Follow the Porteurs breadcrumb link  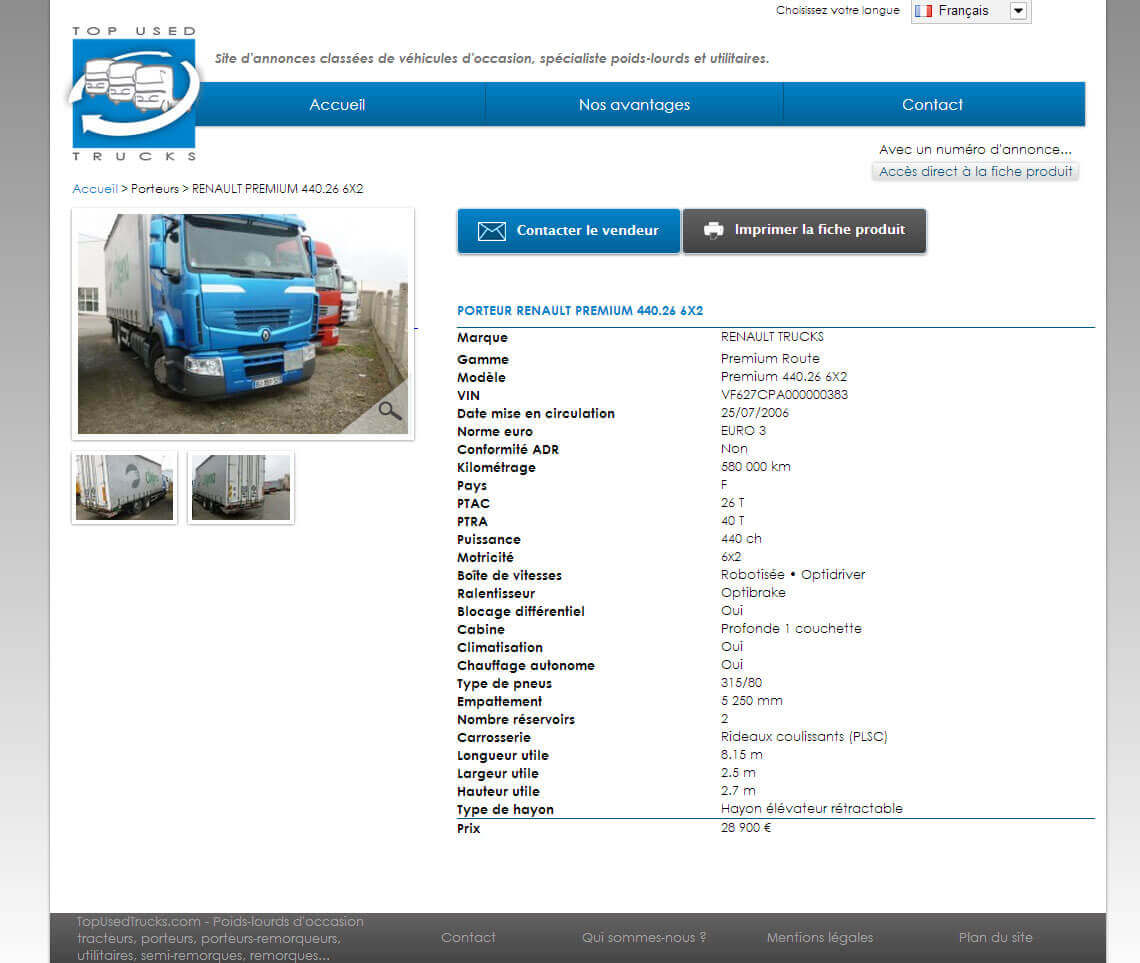(x=155, y=189)
